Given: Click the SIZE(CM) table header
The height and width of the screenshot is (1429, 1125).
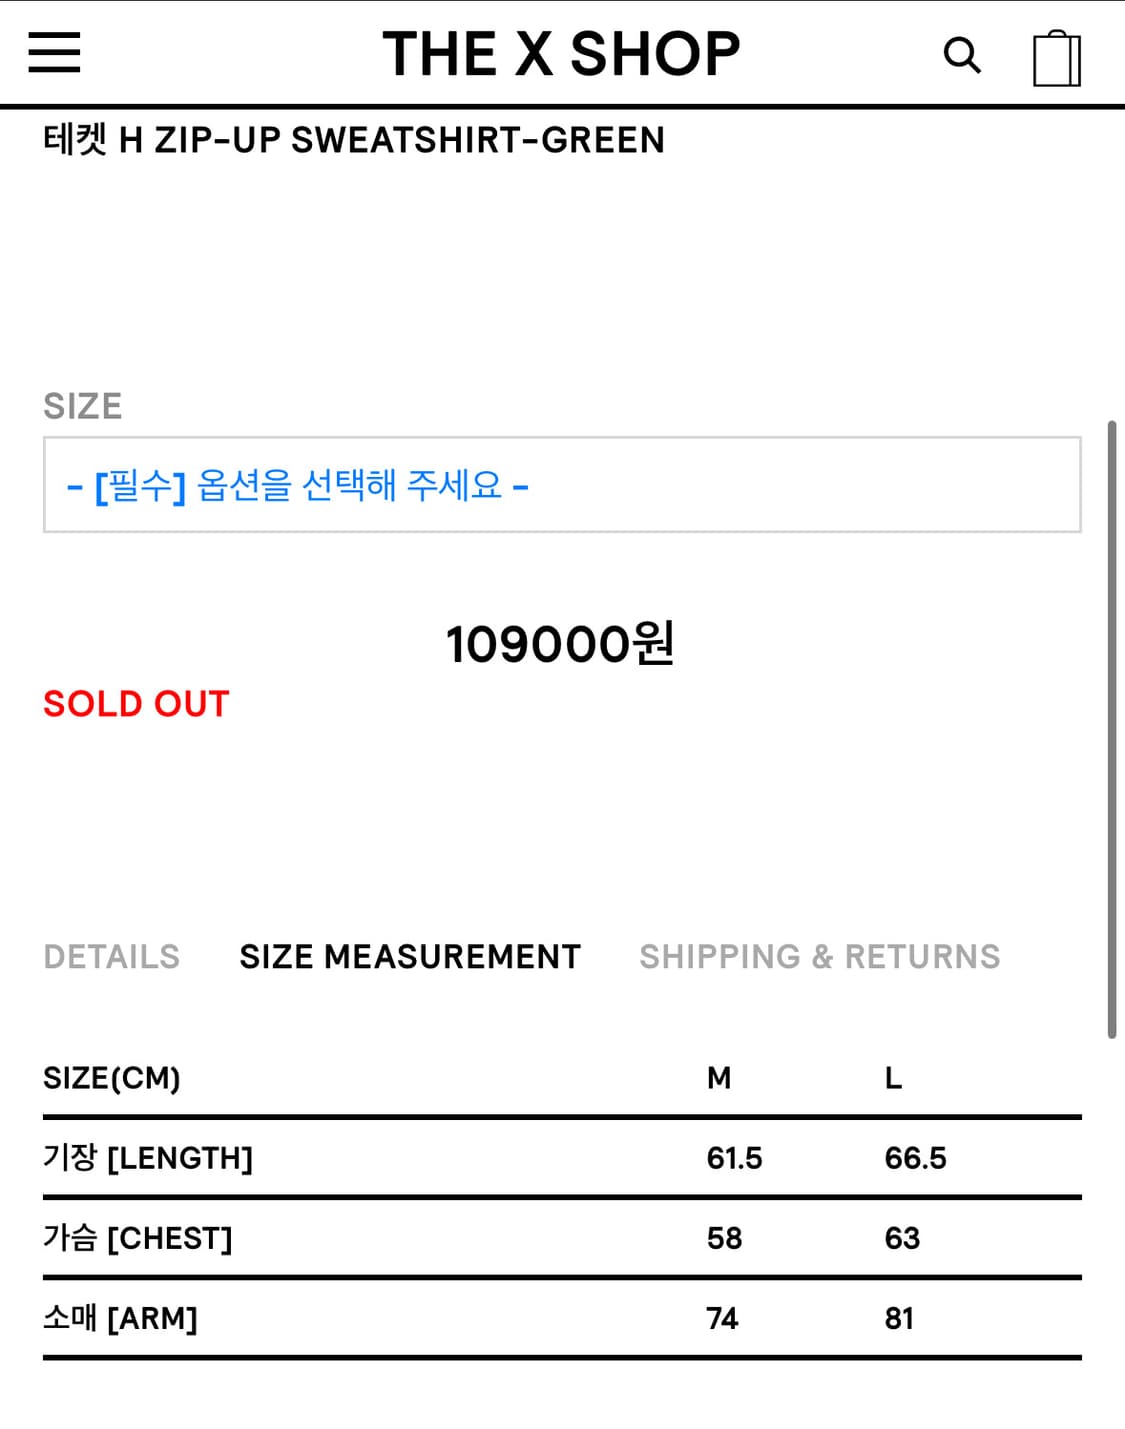Looking at the screenshot, I should [112, 1078].
